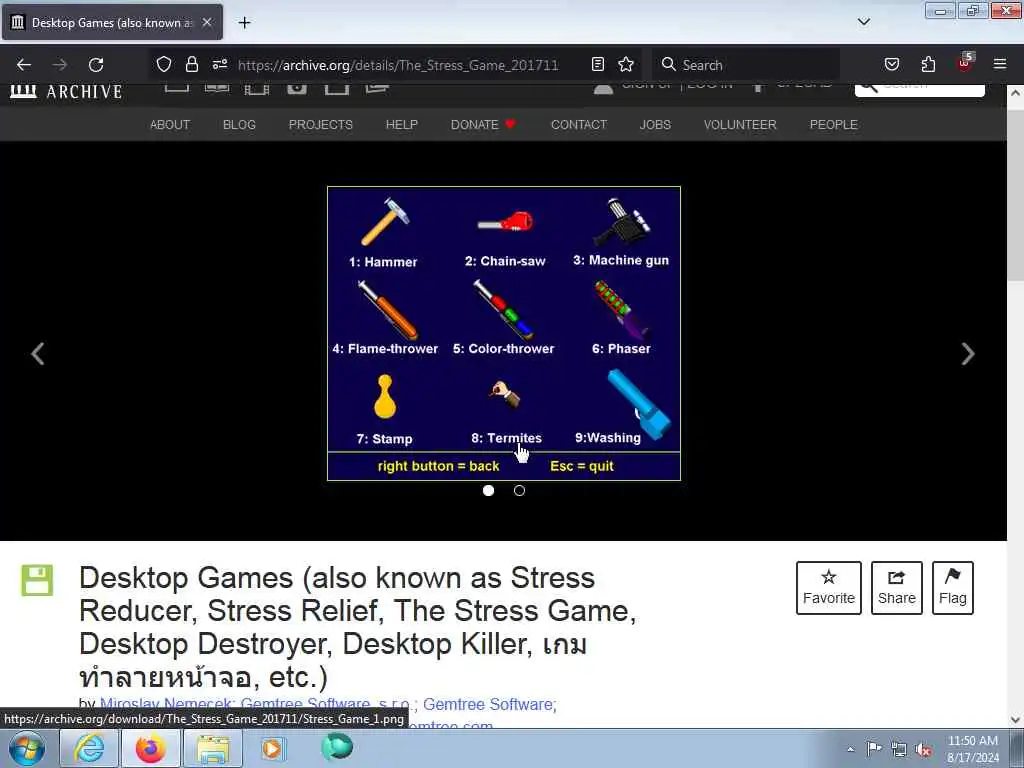Expand the list all tabs chevron
Viewport: 1024px width, 768px height.
tap(863, 22)
